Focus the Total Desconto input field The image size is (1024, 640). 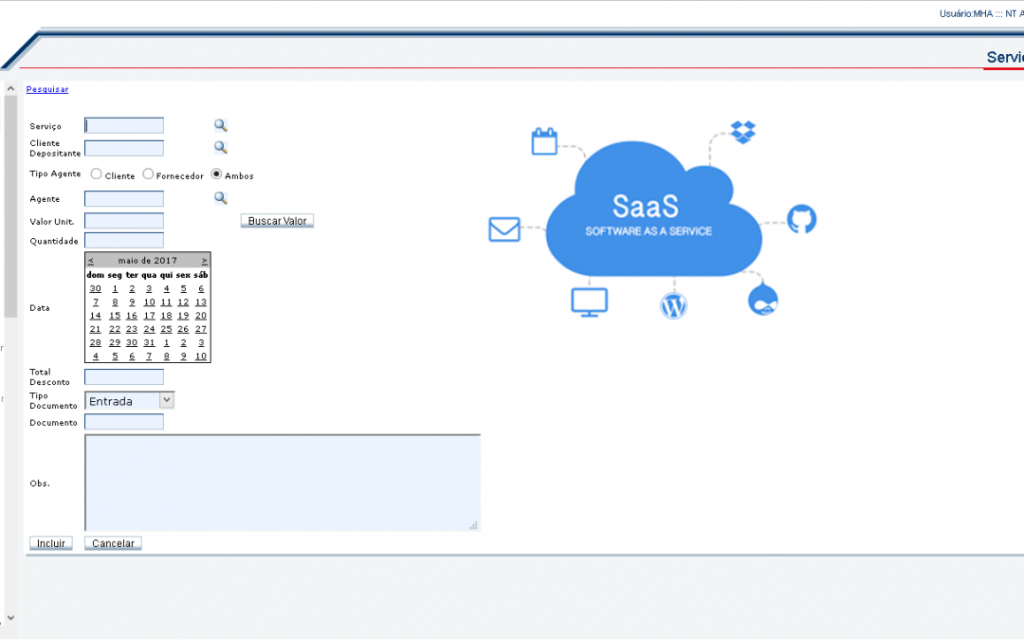coord(124,377)
